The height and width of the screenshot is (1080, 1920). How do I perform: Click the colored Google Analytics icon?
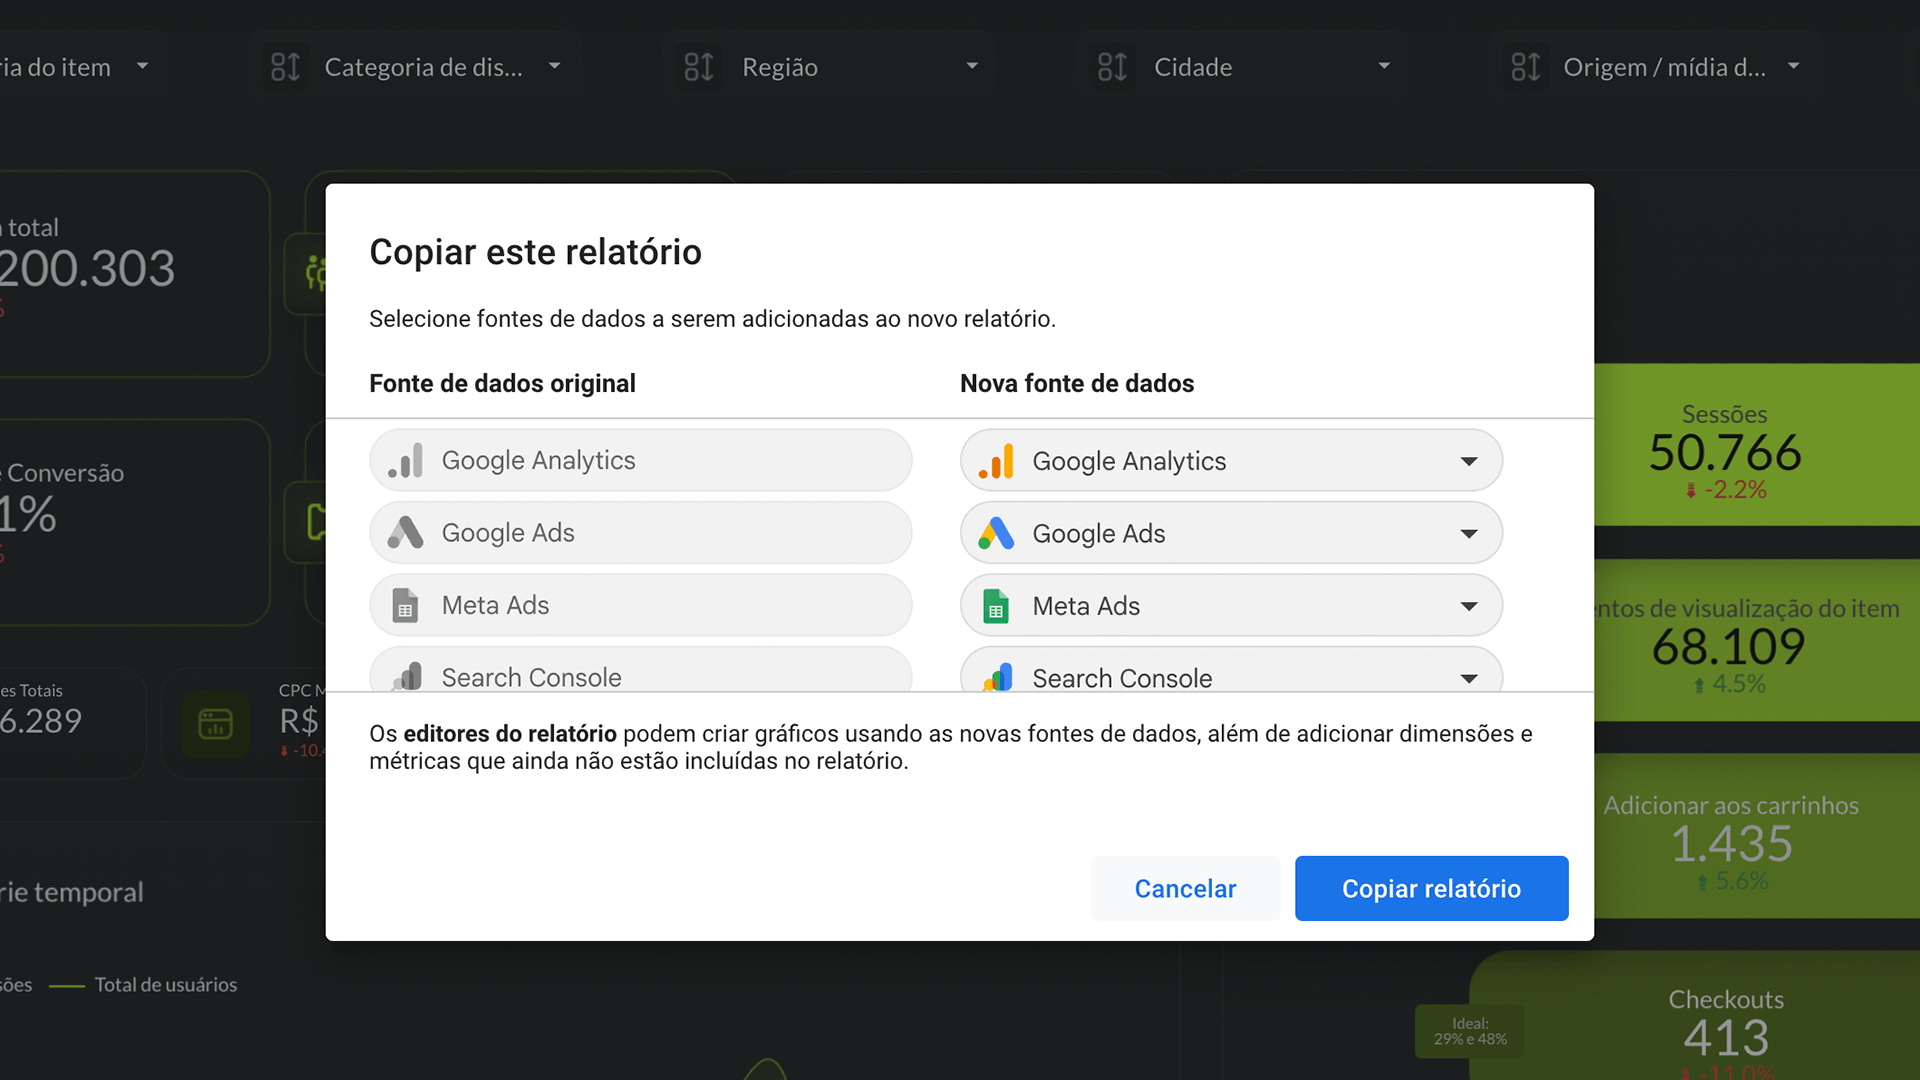click(996, 461)
